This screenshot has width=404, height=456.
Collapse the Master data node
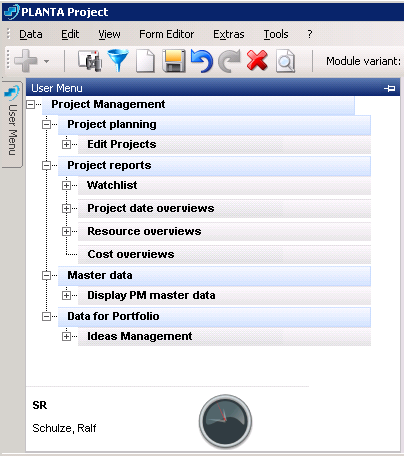(x=46, y=276)
